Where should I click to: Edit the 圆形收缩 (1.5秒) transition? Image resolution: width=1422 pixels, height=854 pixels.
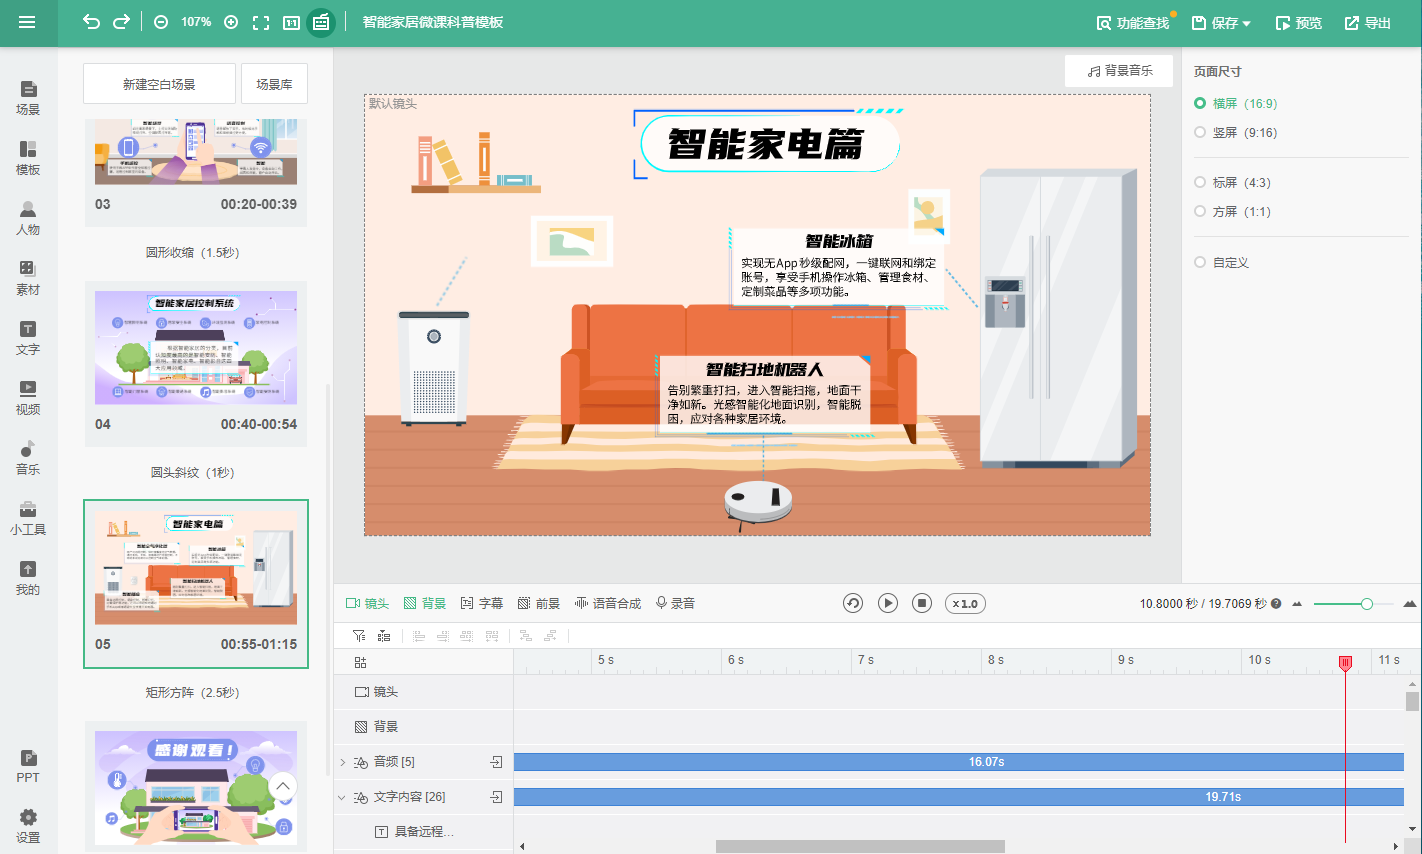coord(193,252)
